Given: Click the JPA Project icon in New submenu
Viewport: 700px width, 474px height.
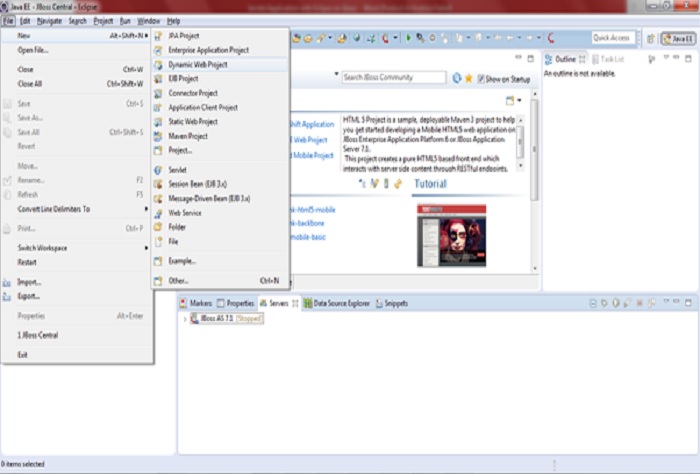Looking at the screenshot, I should (158, 36).
